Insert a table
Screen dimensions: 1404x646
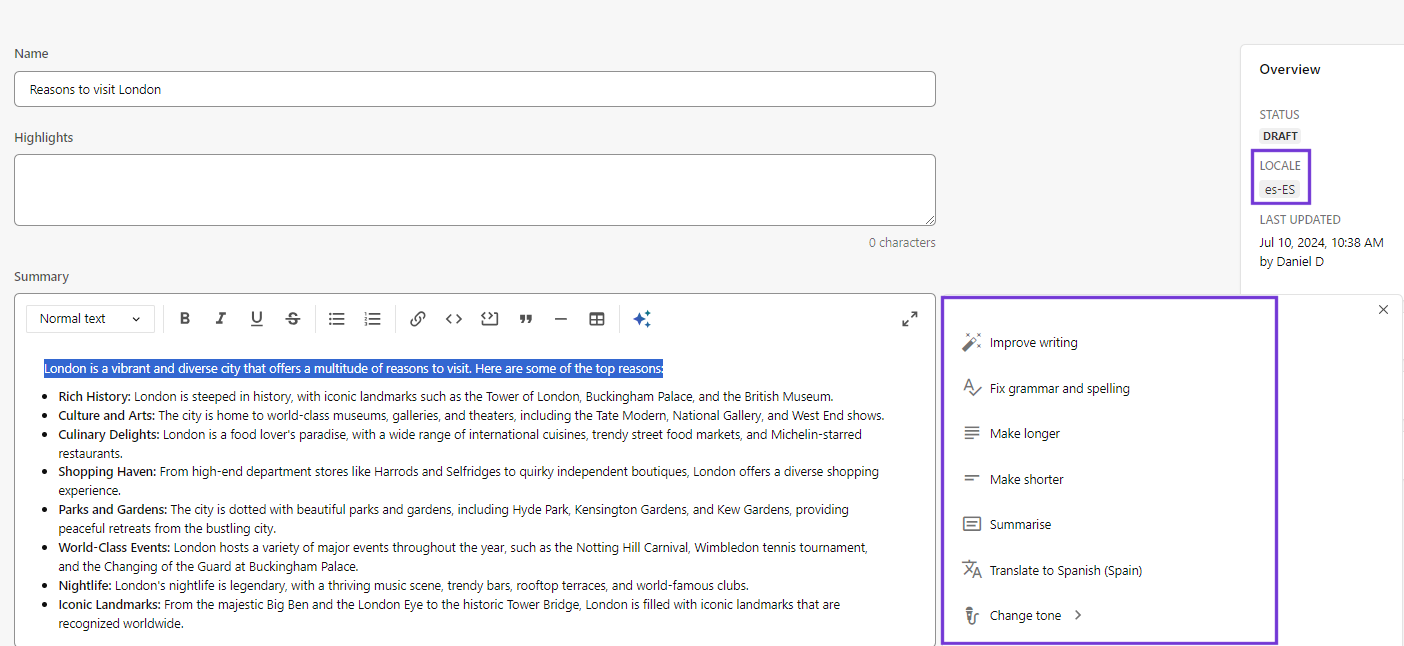coord(597,319)
